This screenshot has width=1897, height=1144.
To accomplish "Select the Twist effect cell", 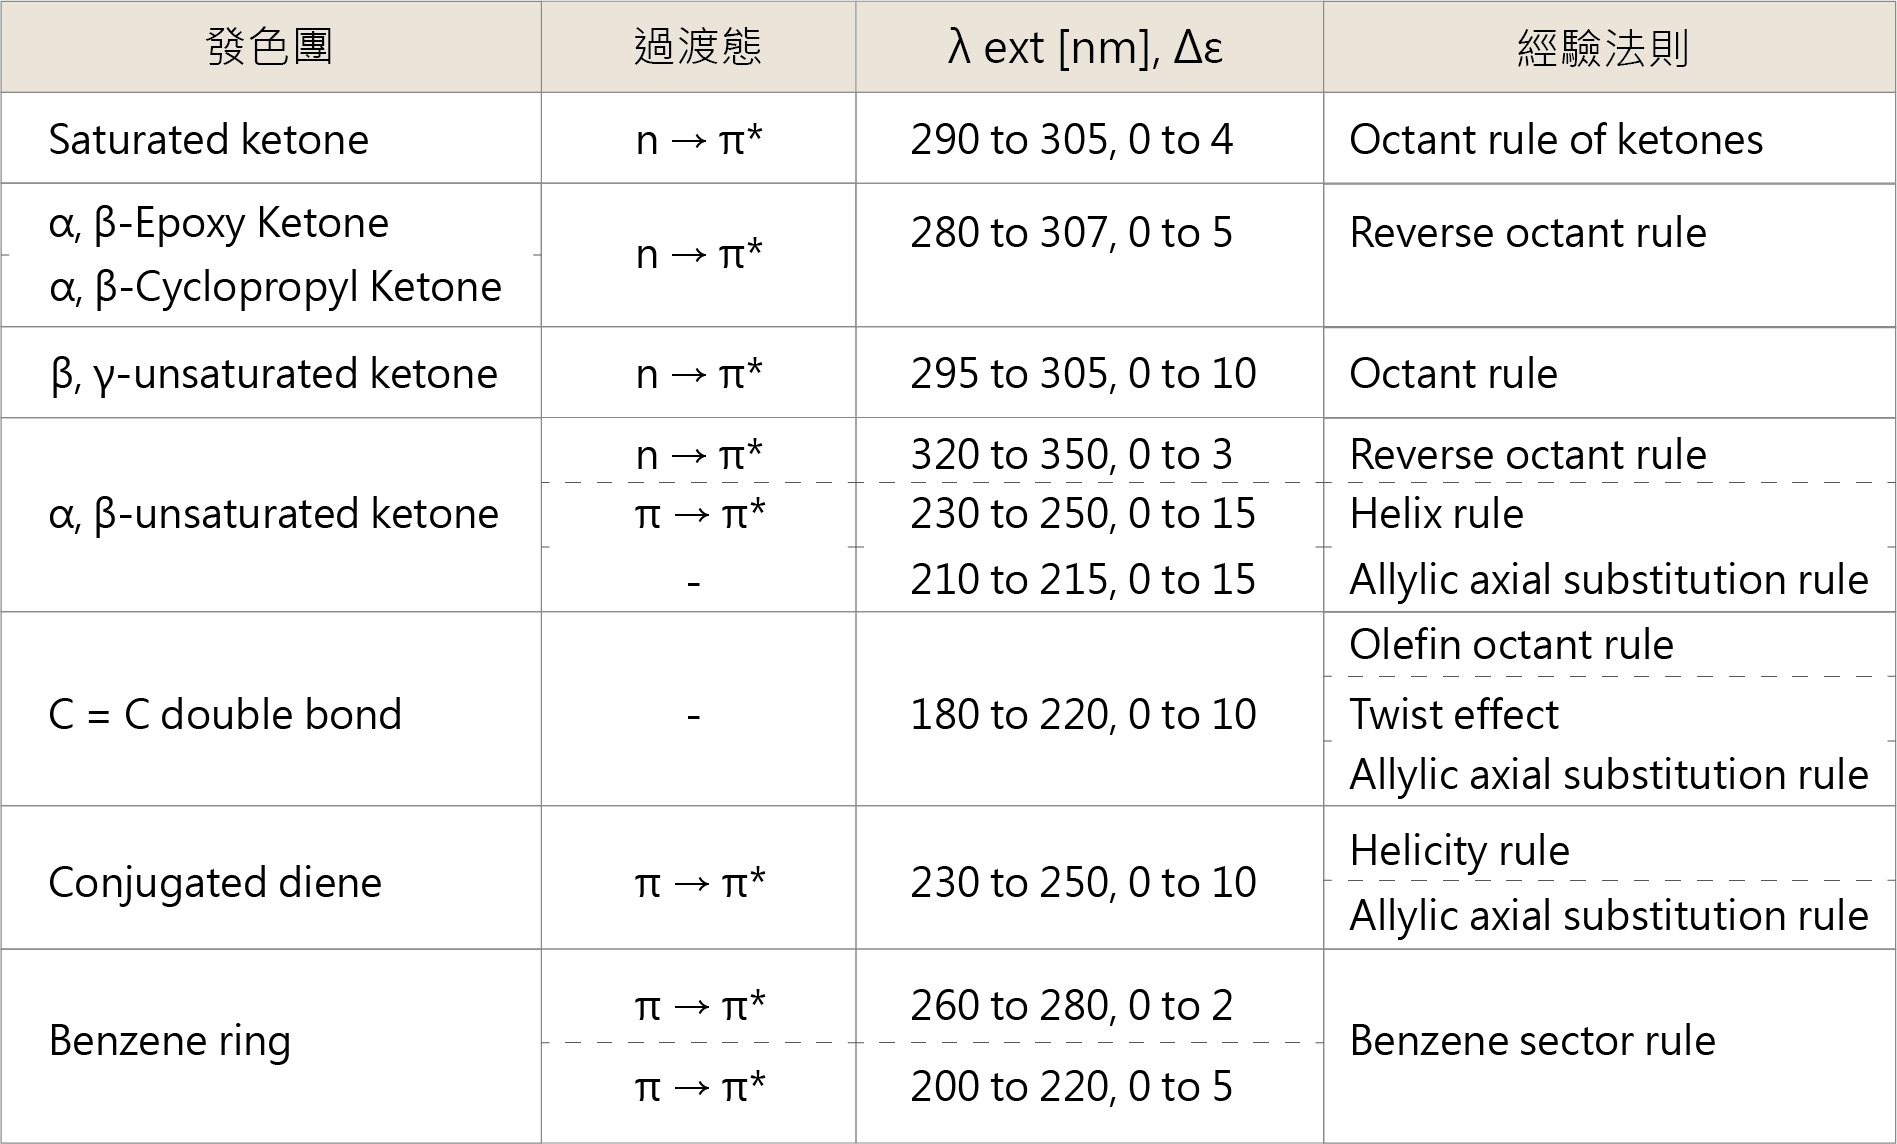I will click(1454, 715).
